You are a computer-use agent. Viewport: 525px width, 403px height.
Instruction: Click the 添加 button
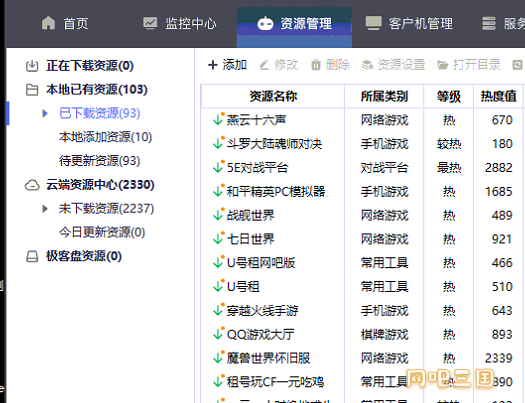tap(227, 65)
